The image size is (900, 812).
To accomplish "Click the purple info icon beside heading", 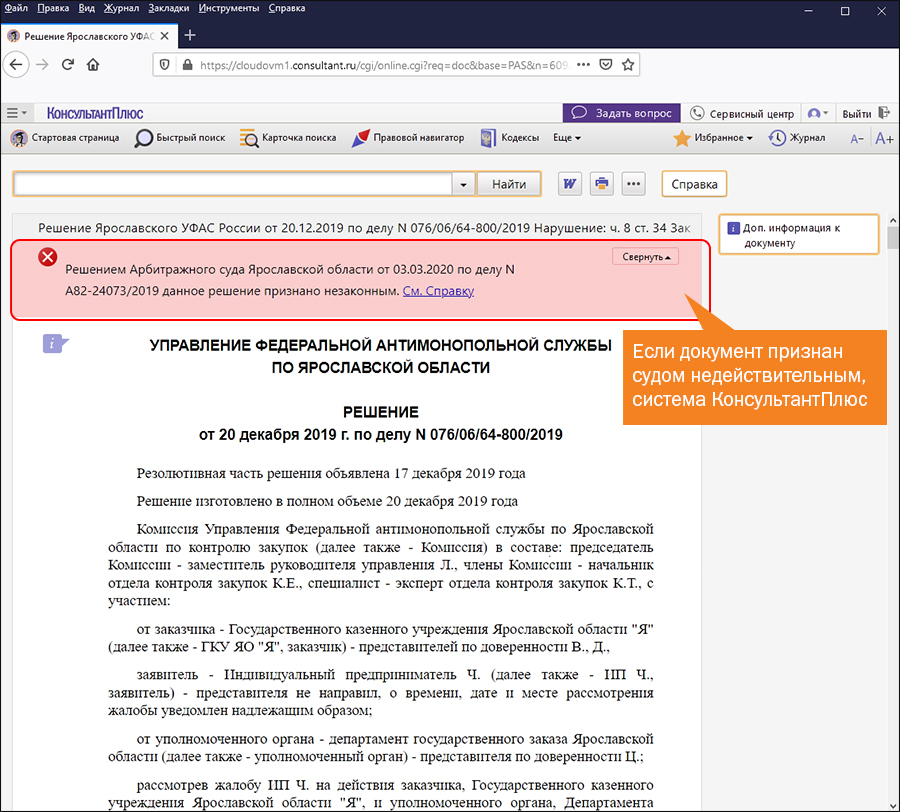I will [55, 344].
